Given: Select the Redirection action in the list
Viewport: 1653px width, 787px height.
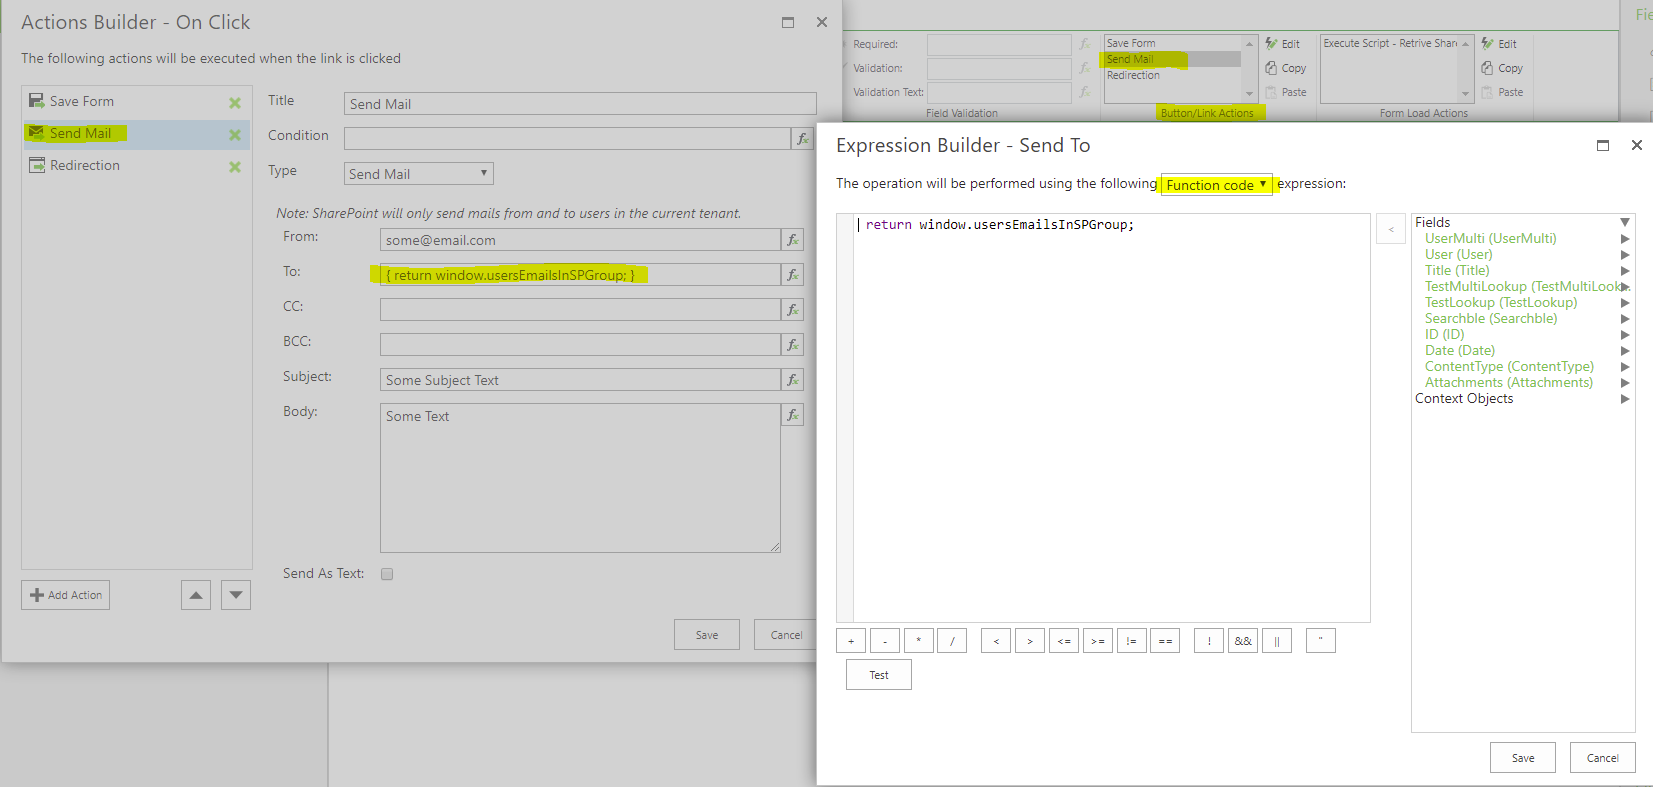Looking at the screenshot, I should tap(85, 166).
